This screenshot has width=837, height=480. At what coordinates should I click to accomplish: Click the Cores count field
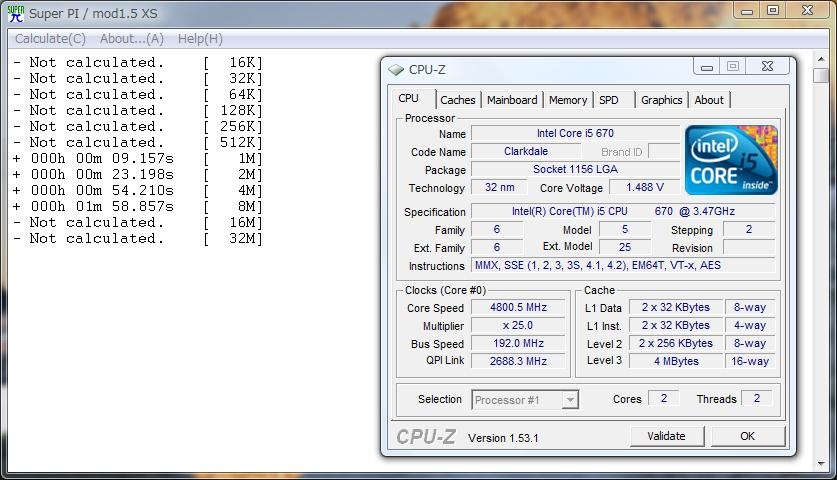click(664, 398)
